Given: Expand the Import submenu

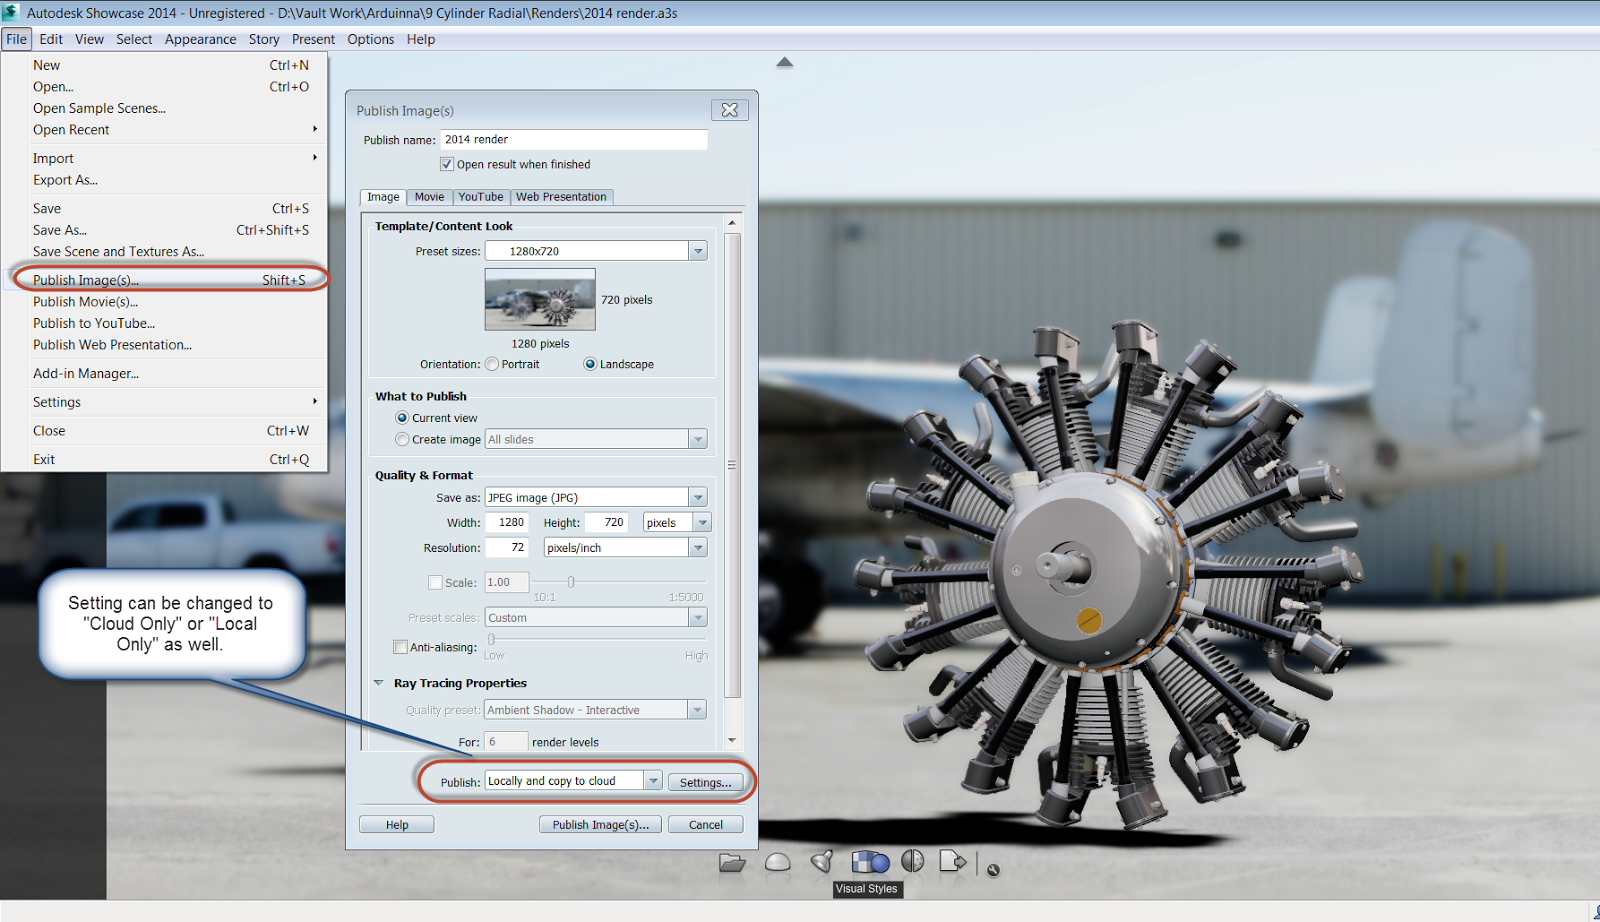Looking at the screenshot, I should click(x=164, y=158).
